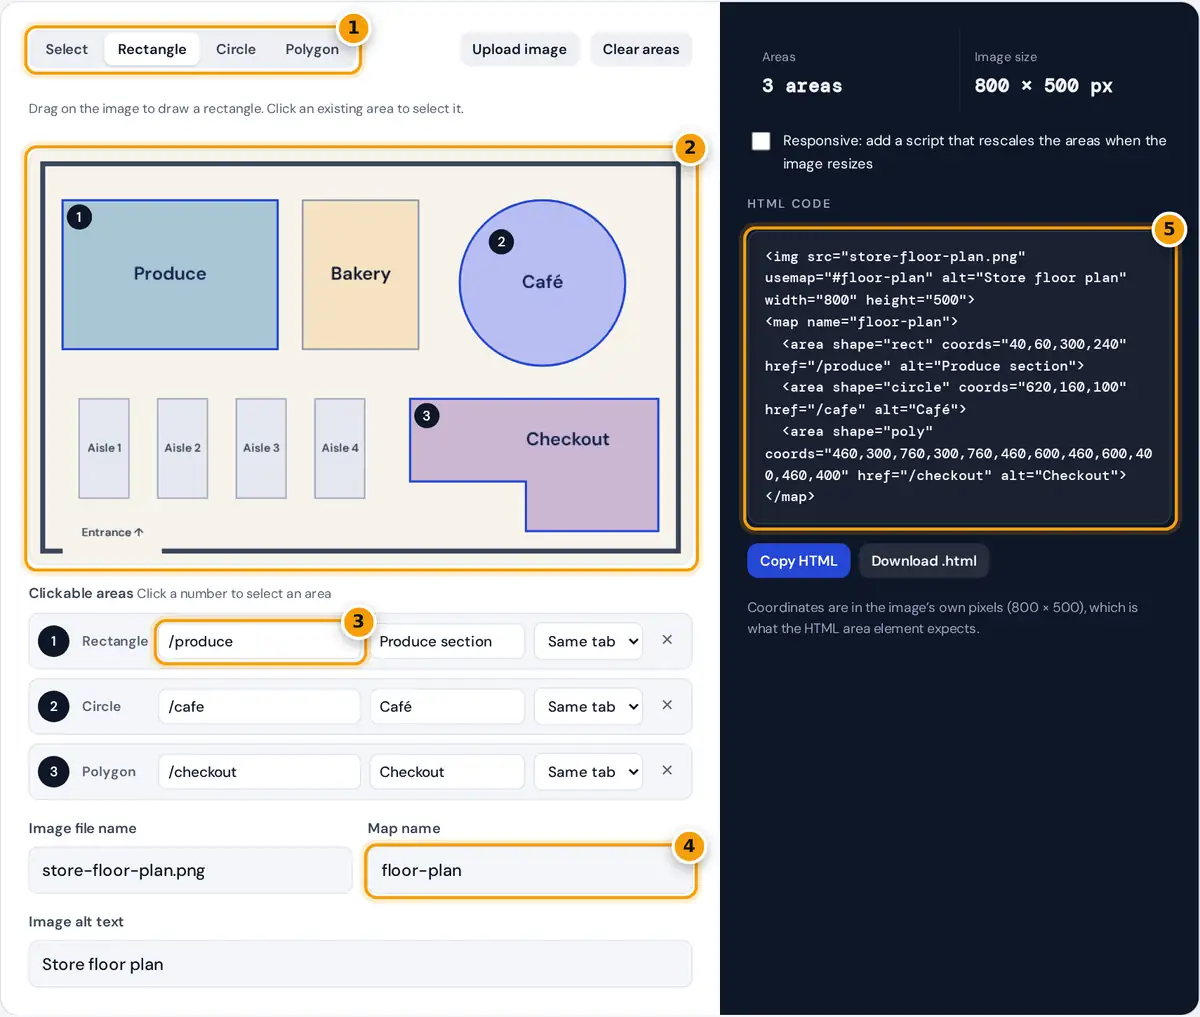
Task: Activate the Polygon drawing tool
Action: tap(312, 49)
